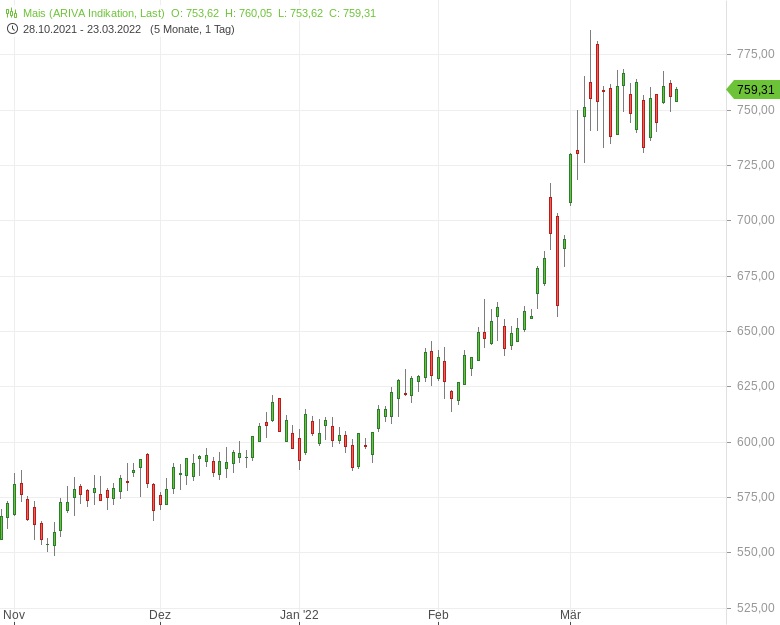The height and width of the screenshot is (625, 780).
Task: Click the 525,00 price axis label
Action: click(756, 608)
